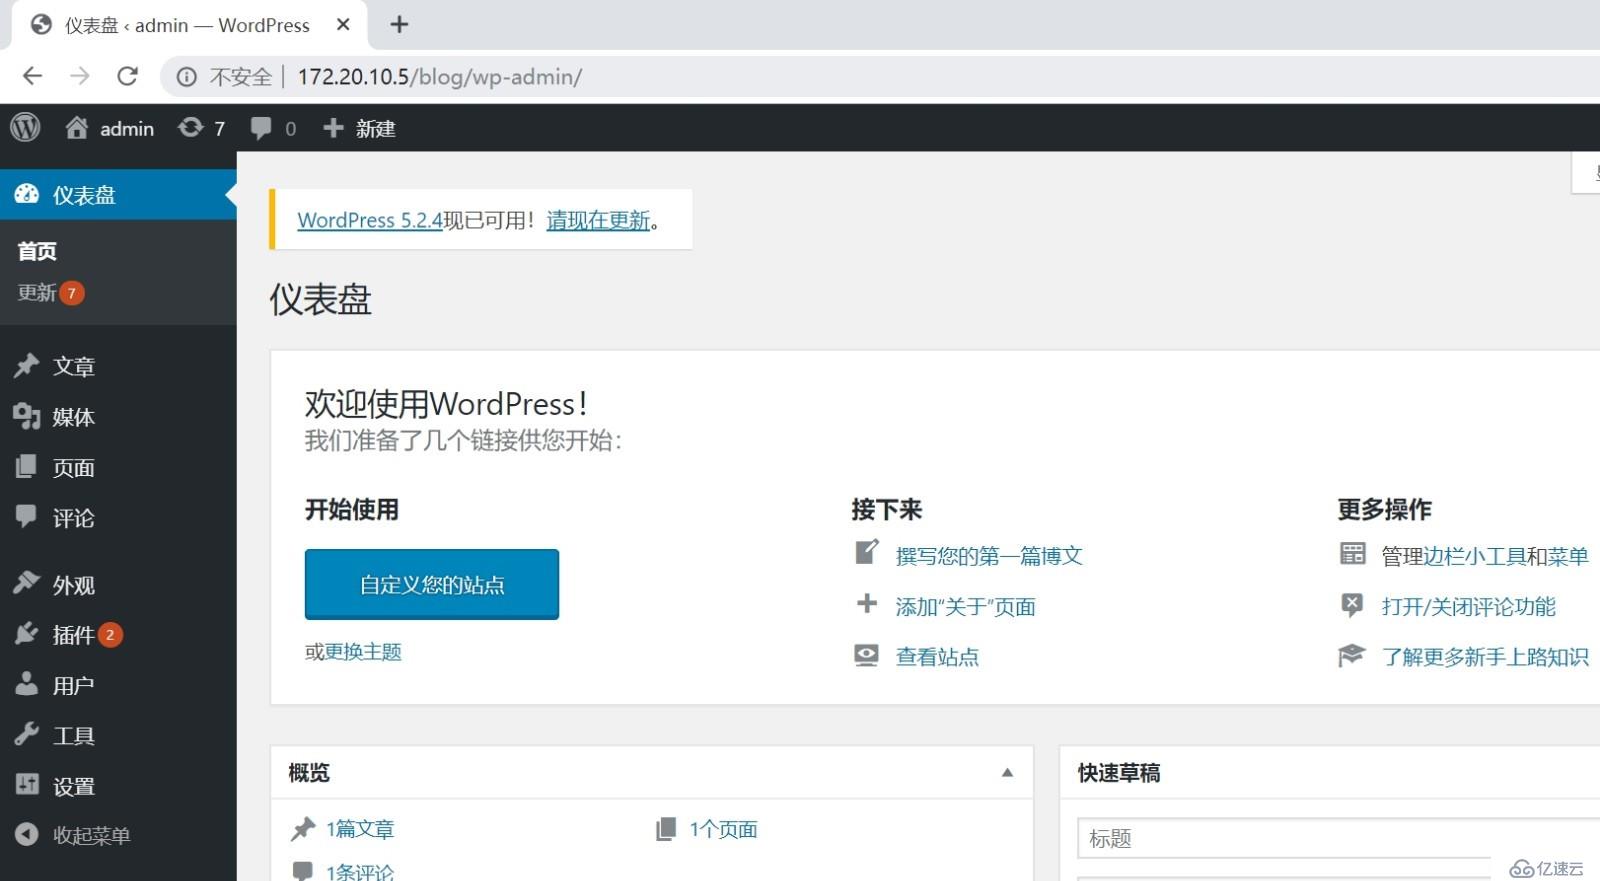Open the 了解更多新手上路知识 link
1600x881 pixels.
[1485, 656]
